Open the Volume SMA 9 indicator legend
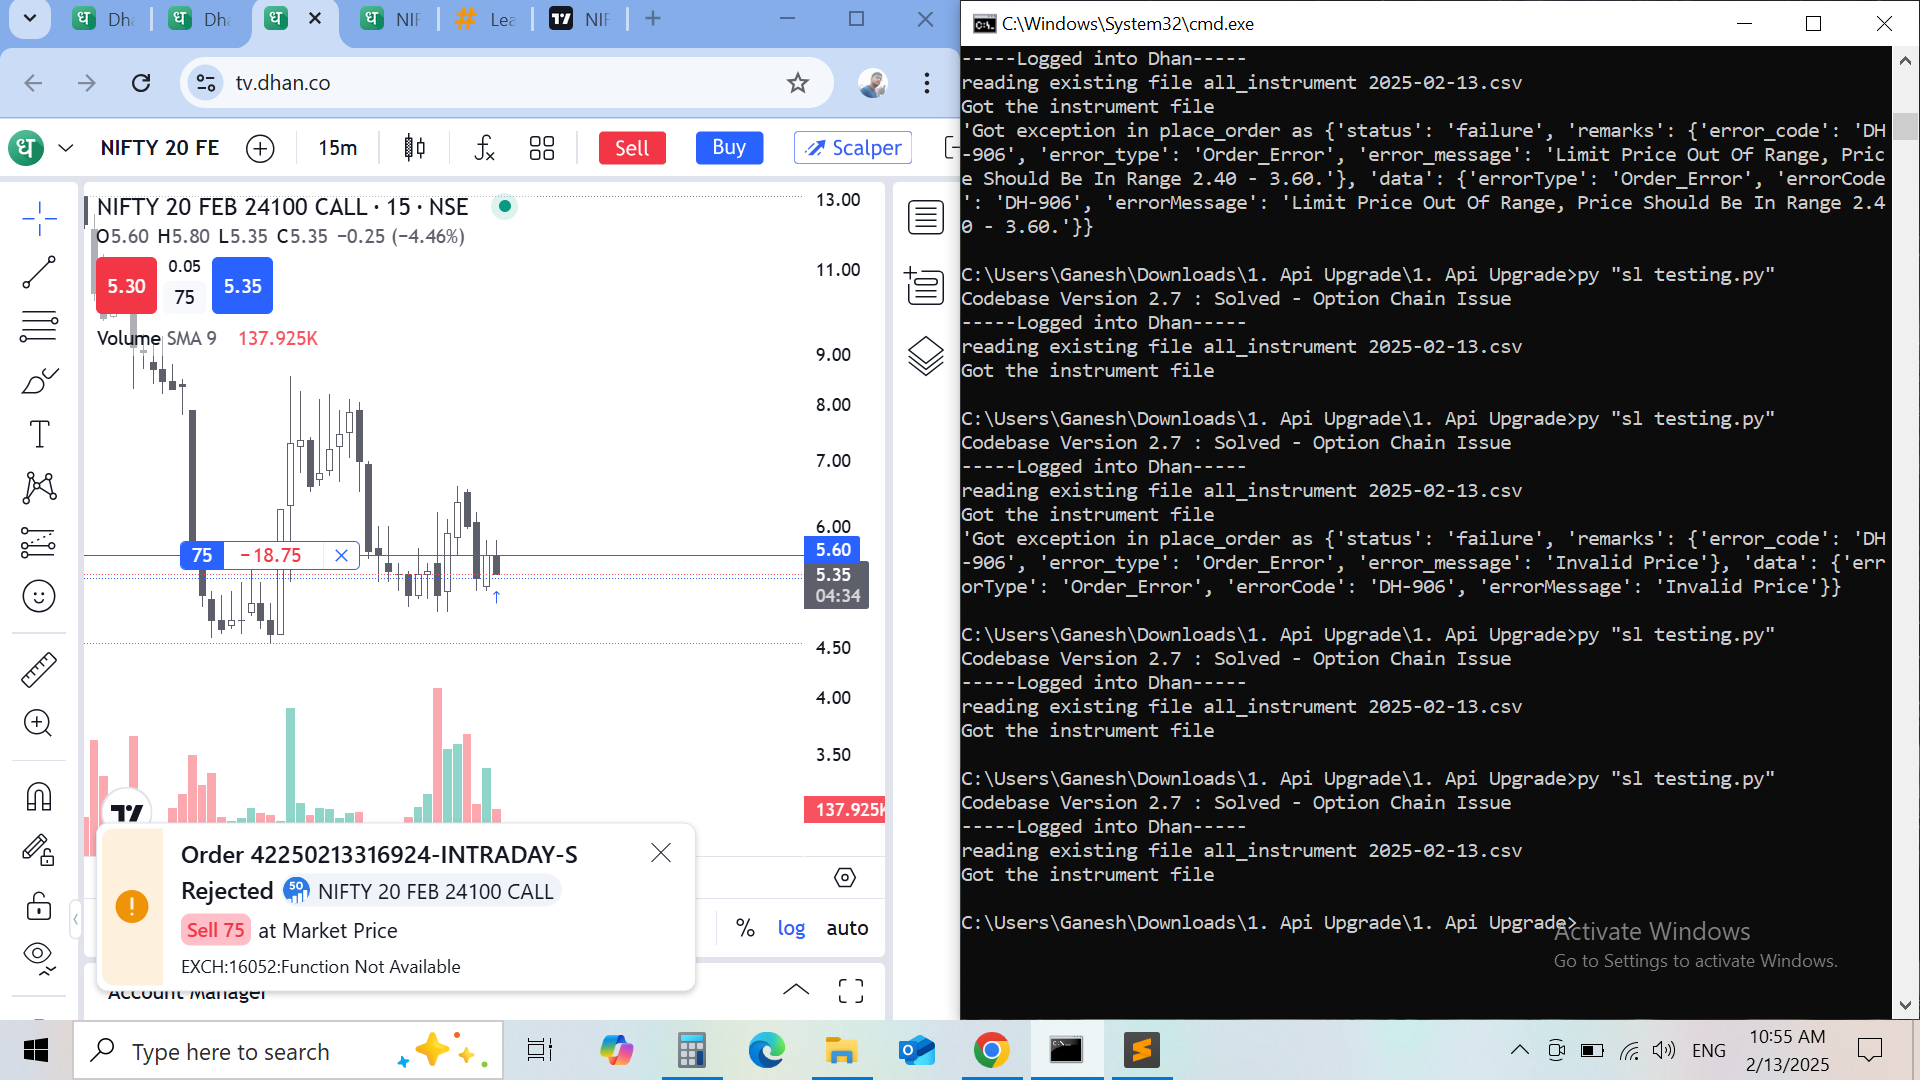The image size is (1920, 1080). pos(157,338)
